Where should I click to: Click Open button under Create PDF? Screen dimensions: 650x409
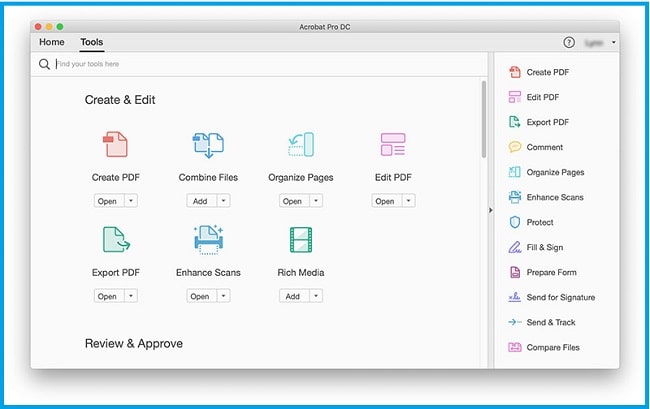(109, 201)
